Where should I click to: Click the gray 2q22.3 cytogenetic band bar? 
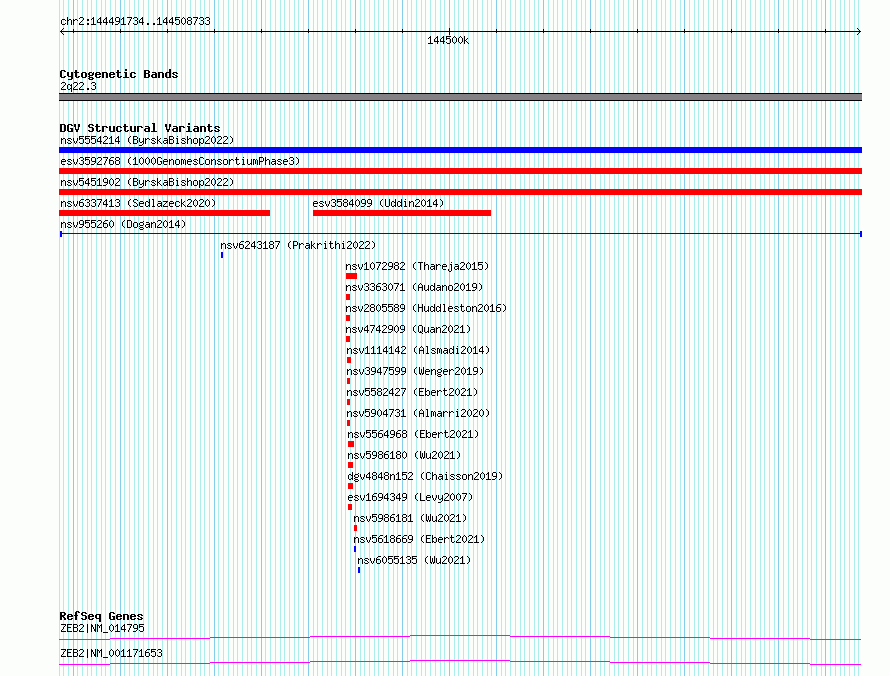(460, 97)
